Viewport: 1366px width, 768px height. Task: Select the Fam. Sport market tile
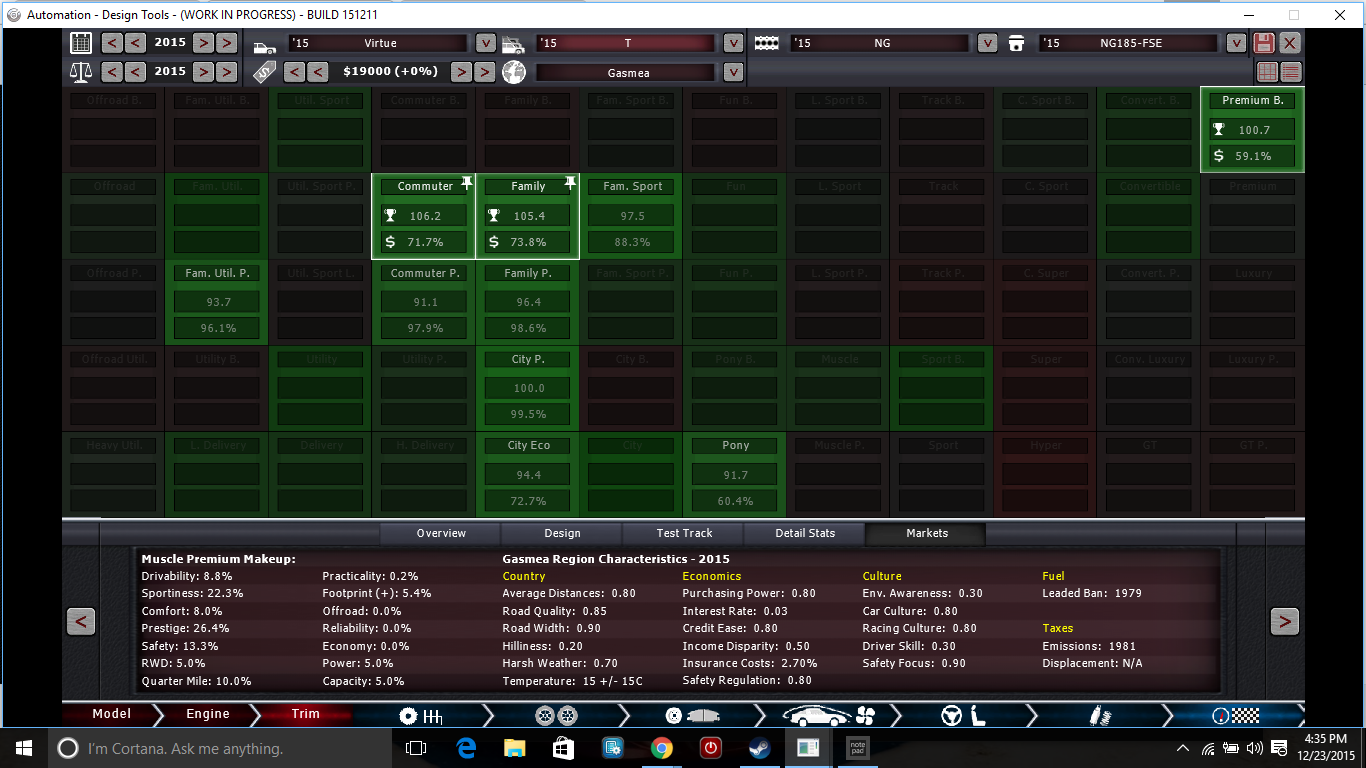(x=632, y=216)
